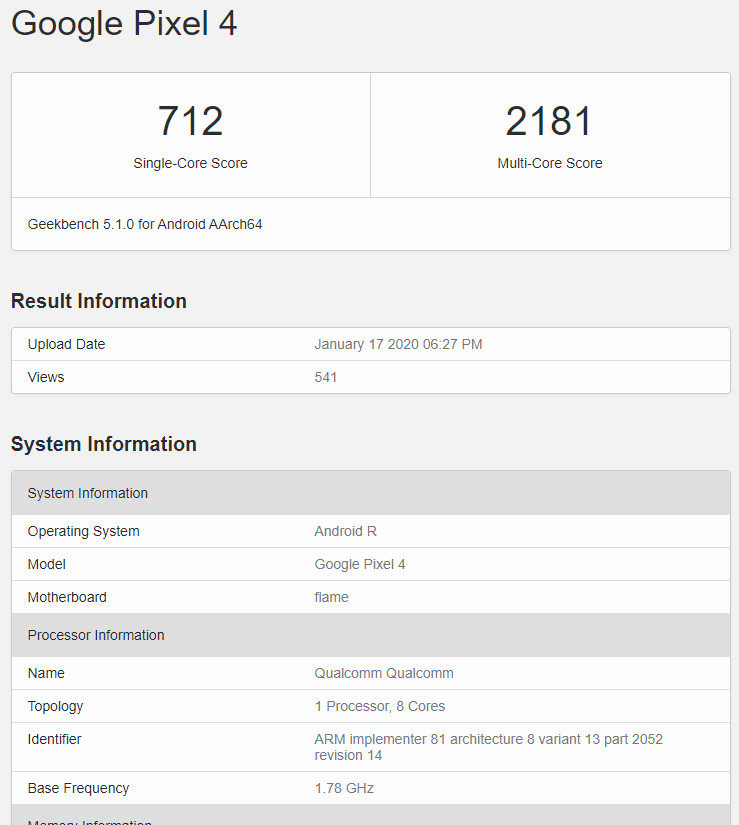Click the Operating System label
739x825 pixels.
pos(84,531)
